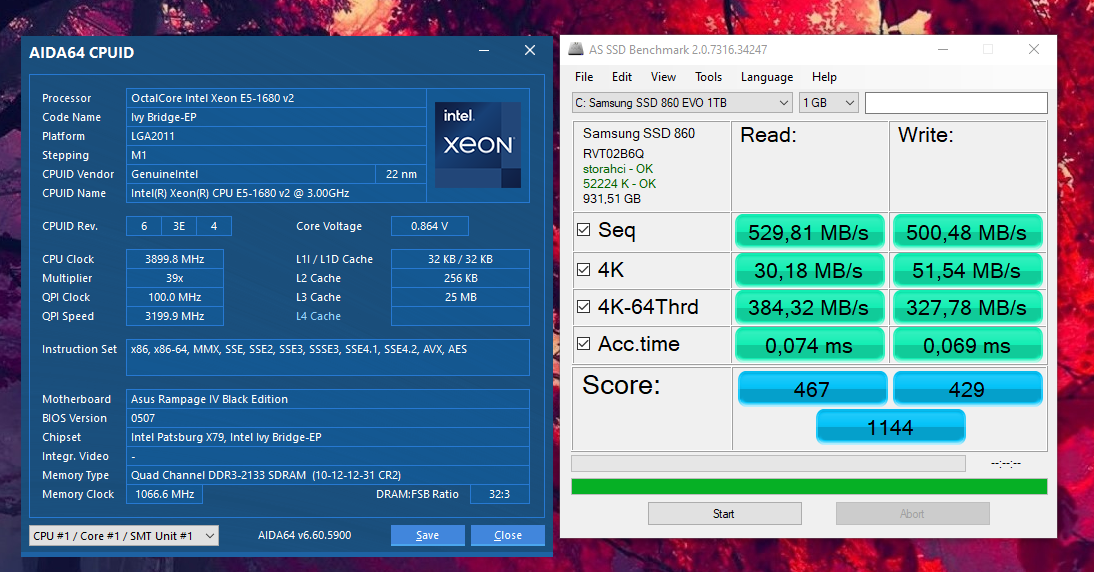Click the total score 1144
Image resolution: width=1094 pixels, height=572 pixels.
(890, 427)
